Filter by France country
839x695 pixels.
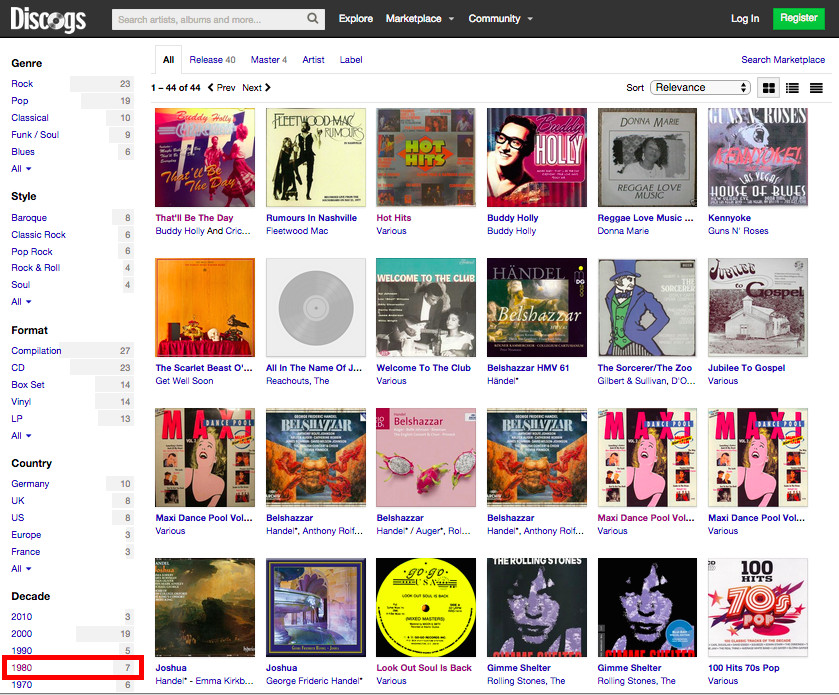tap(25, 552)
